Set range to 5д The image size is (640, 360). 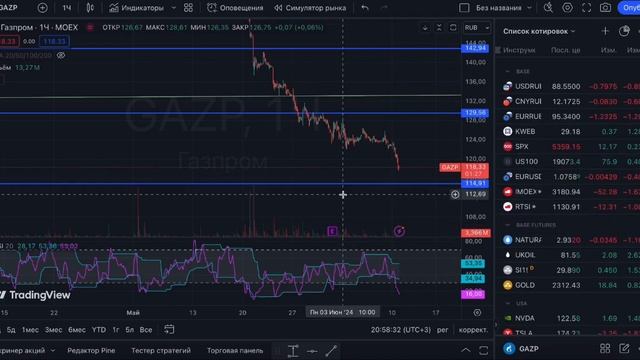point(11,330)
